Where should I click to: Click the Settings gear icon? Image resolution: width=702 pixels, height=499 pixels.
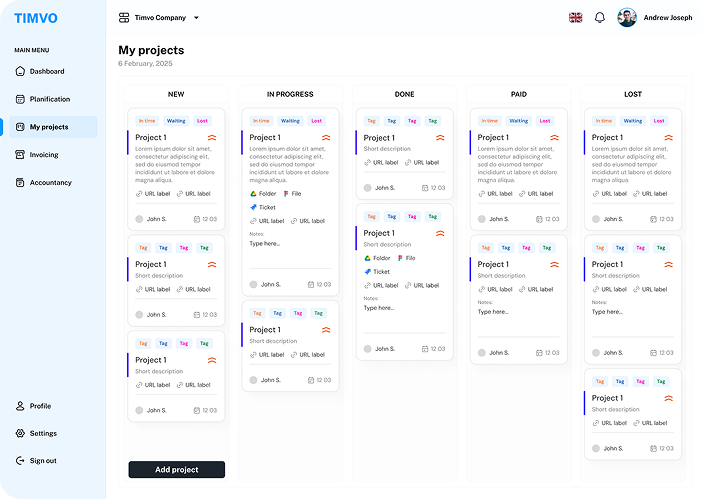coord(20,433)
